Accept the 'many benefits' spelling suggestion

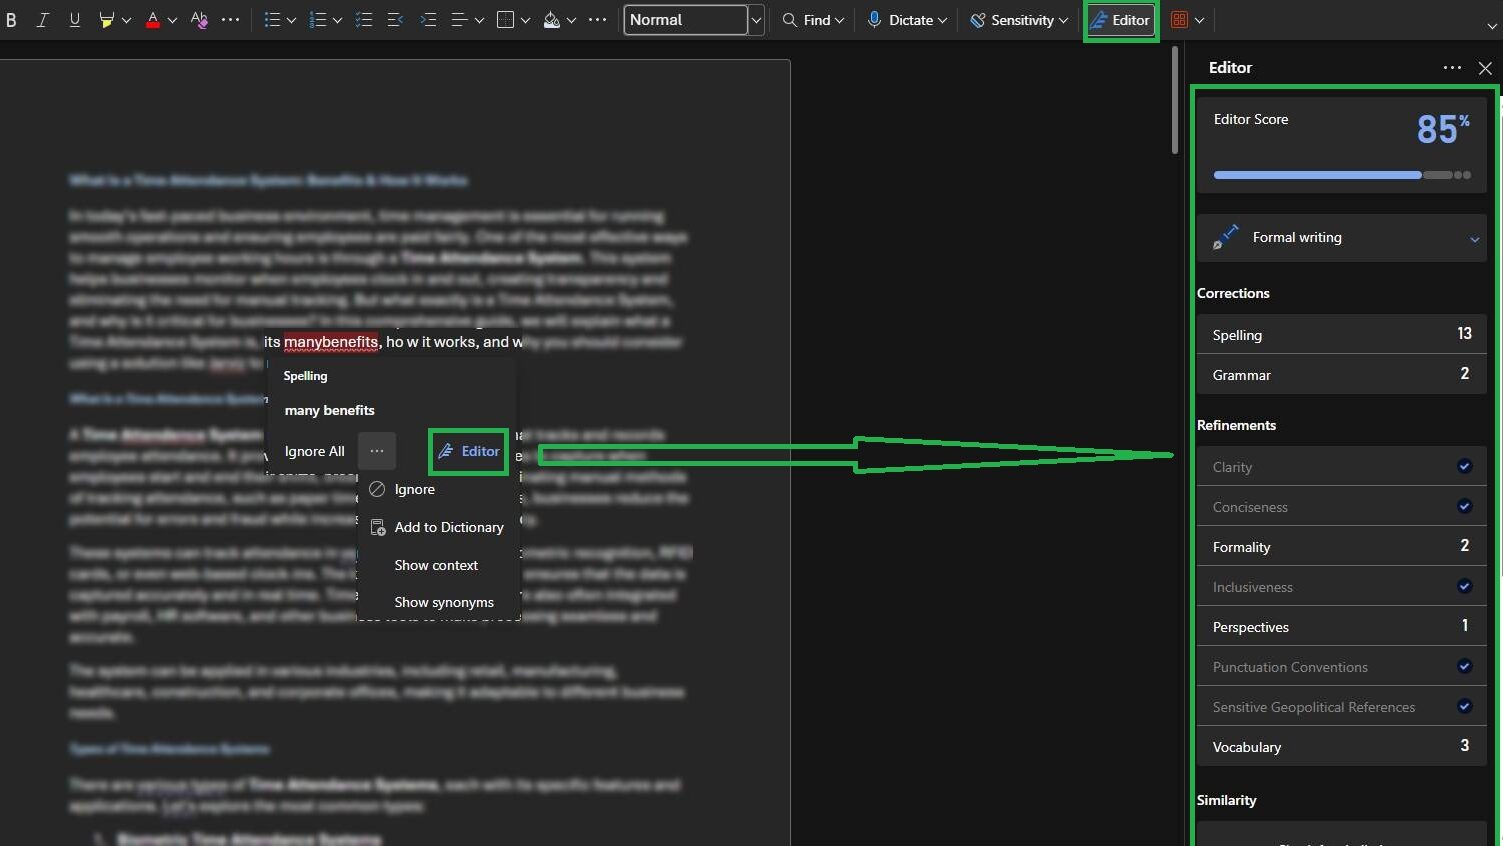tap(329, 411)
